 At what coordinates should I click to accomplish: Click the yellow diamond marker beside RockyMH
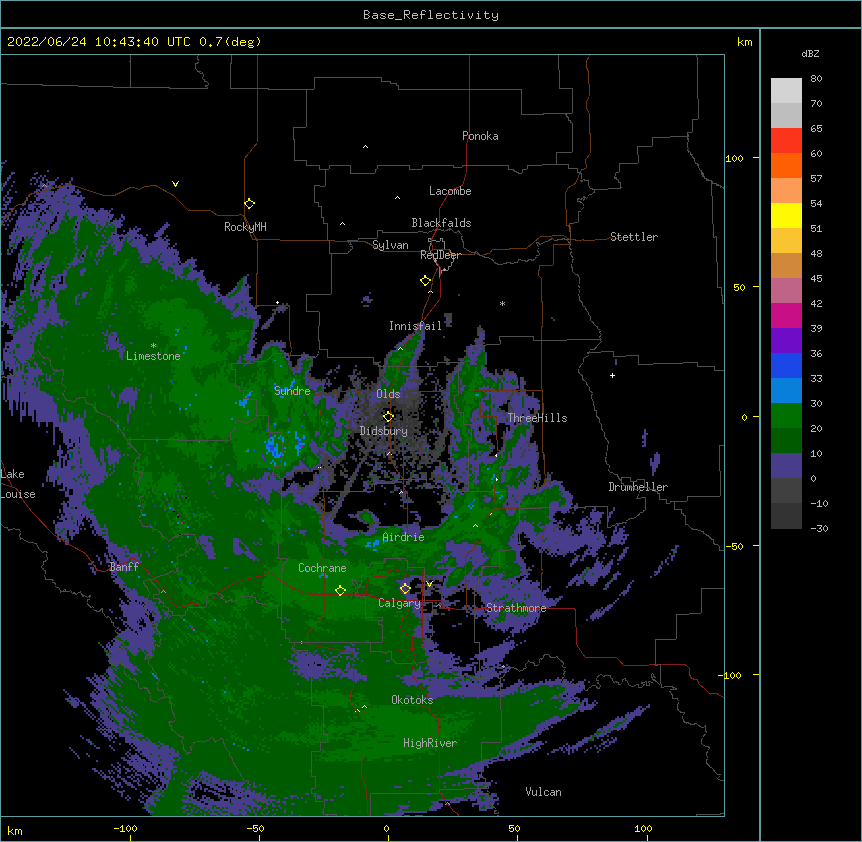tap(249, 204)
